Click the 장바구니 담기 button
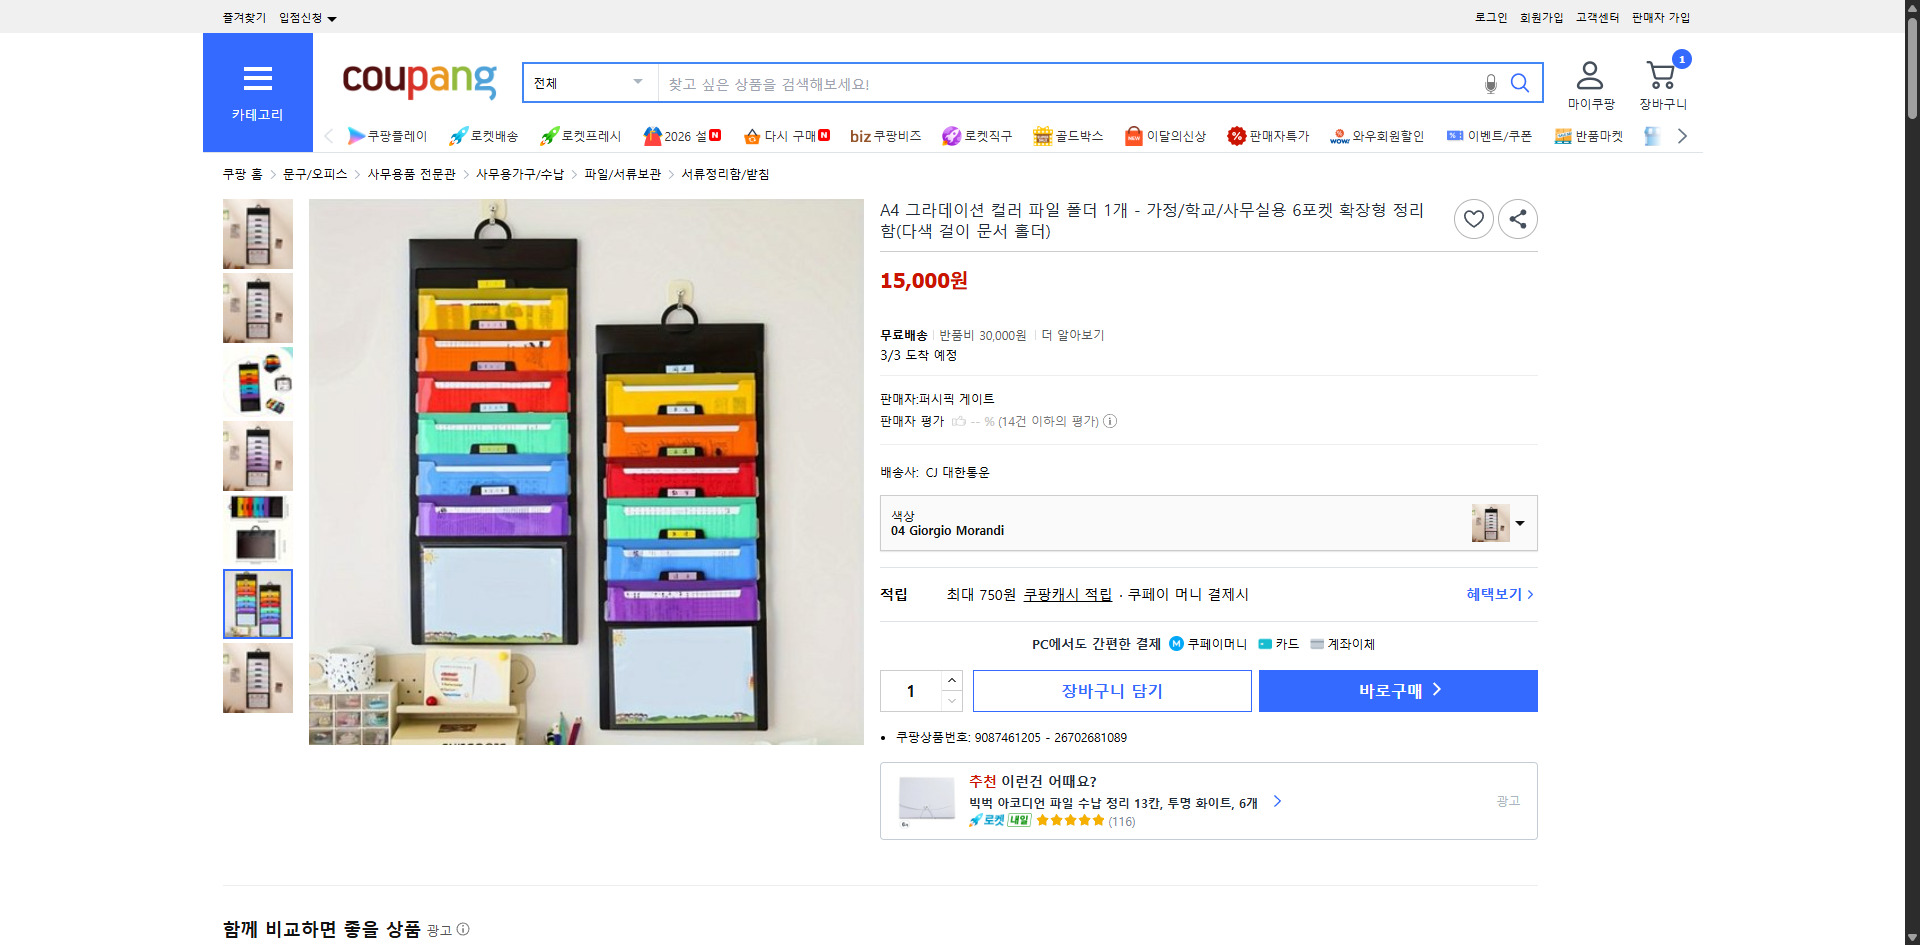The height and width of the screenshot is (945, 1920). coord(1111,690)
